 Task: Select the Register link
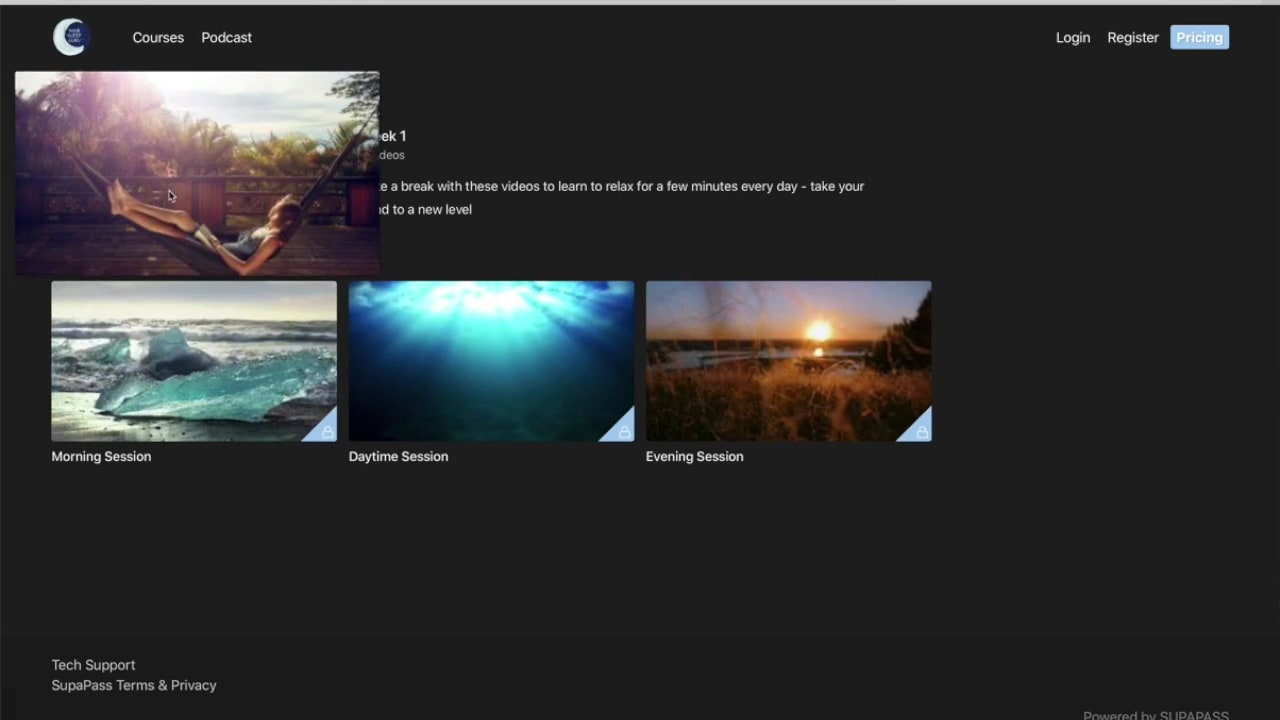coord(1132,37)
